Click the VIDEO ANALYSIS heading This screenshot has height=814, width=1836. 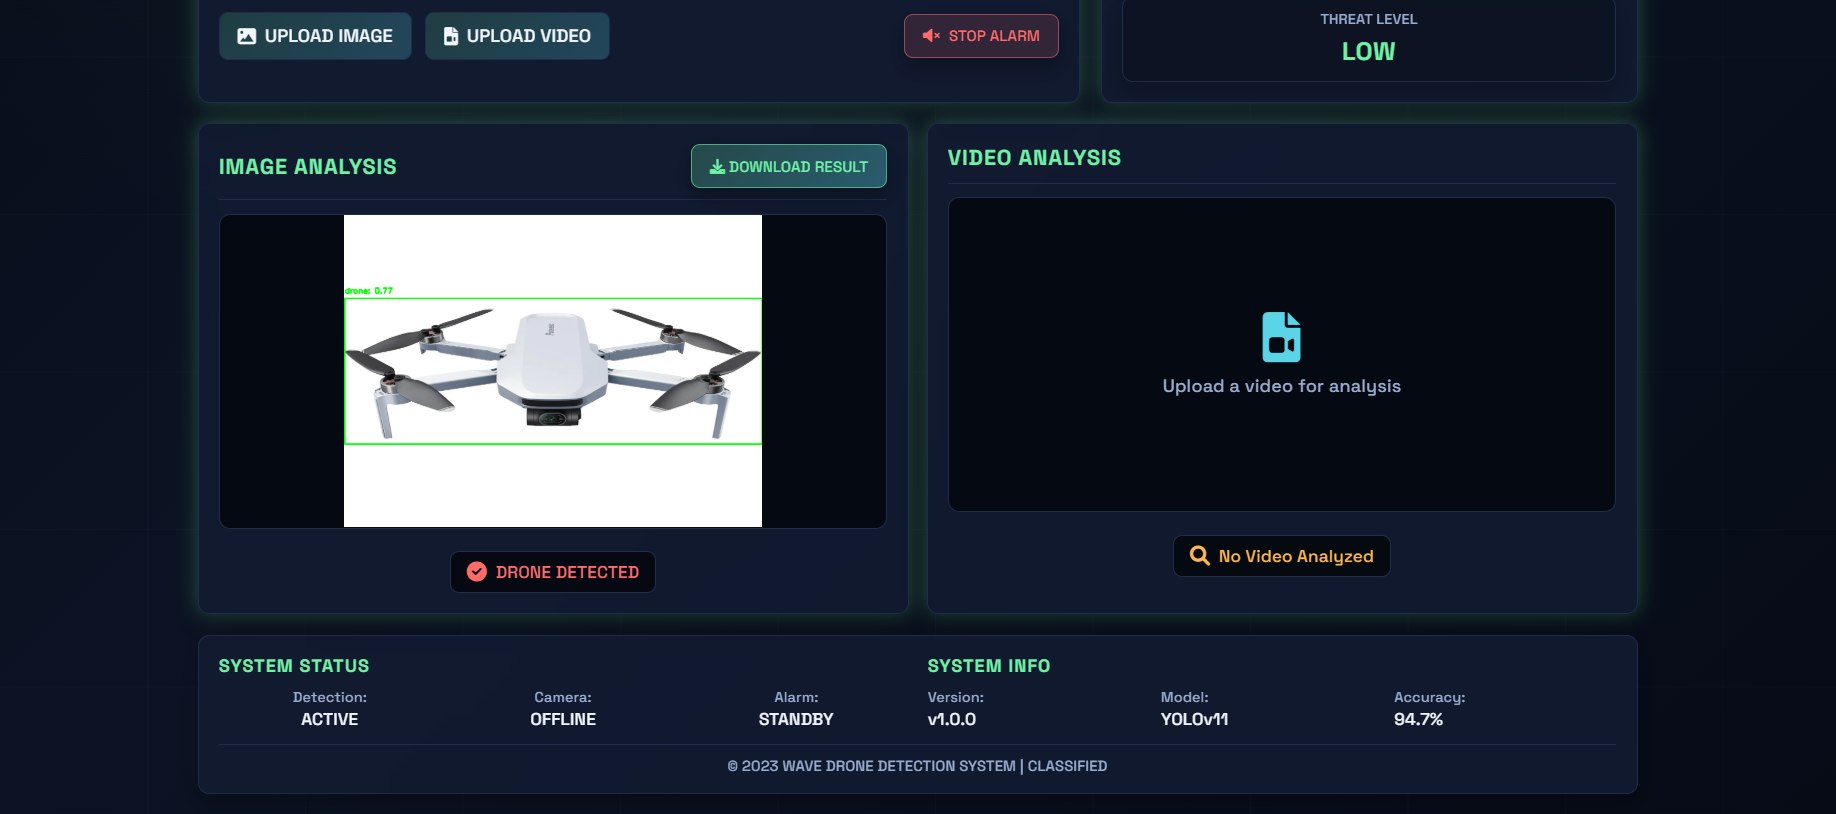(1034, 158)
